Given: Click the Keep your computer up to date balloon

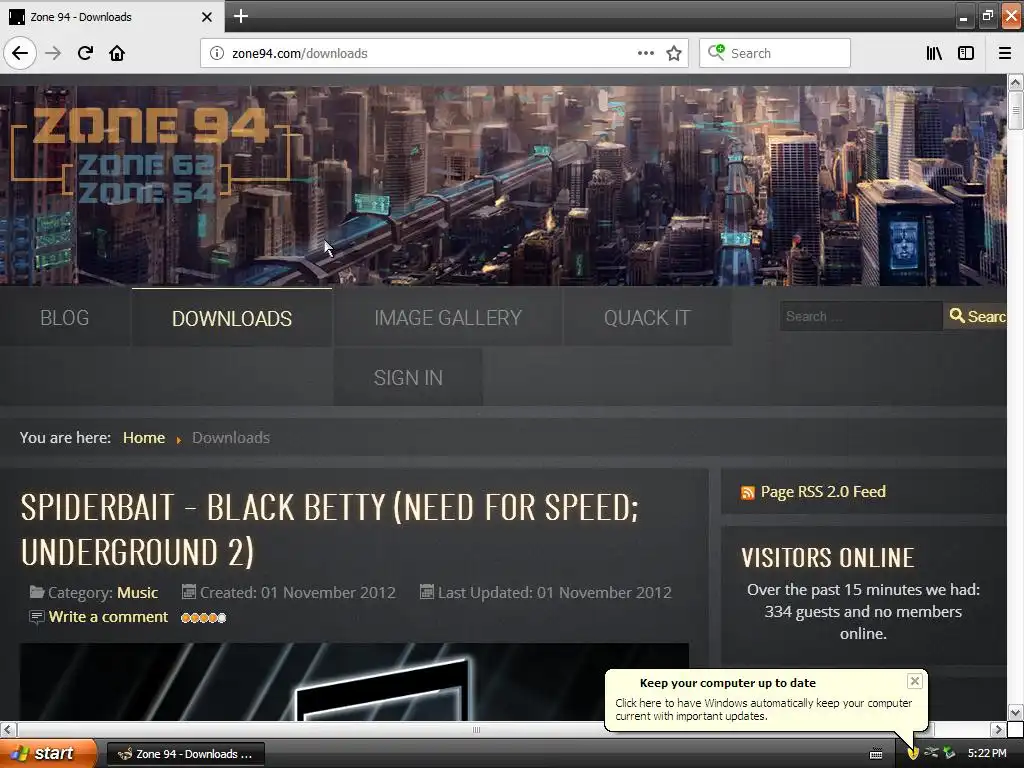Looking at the screenshot, I should click(765, 700).
